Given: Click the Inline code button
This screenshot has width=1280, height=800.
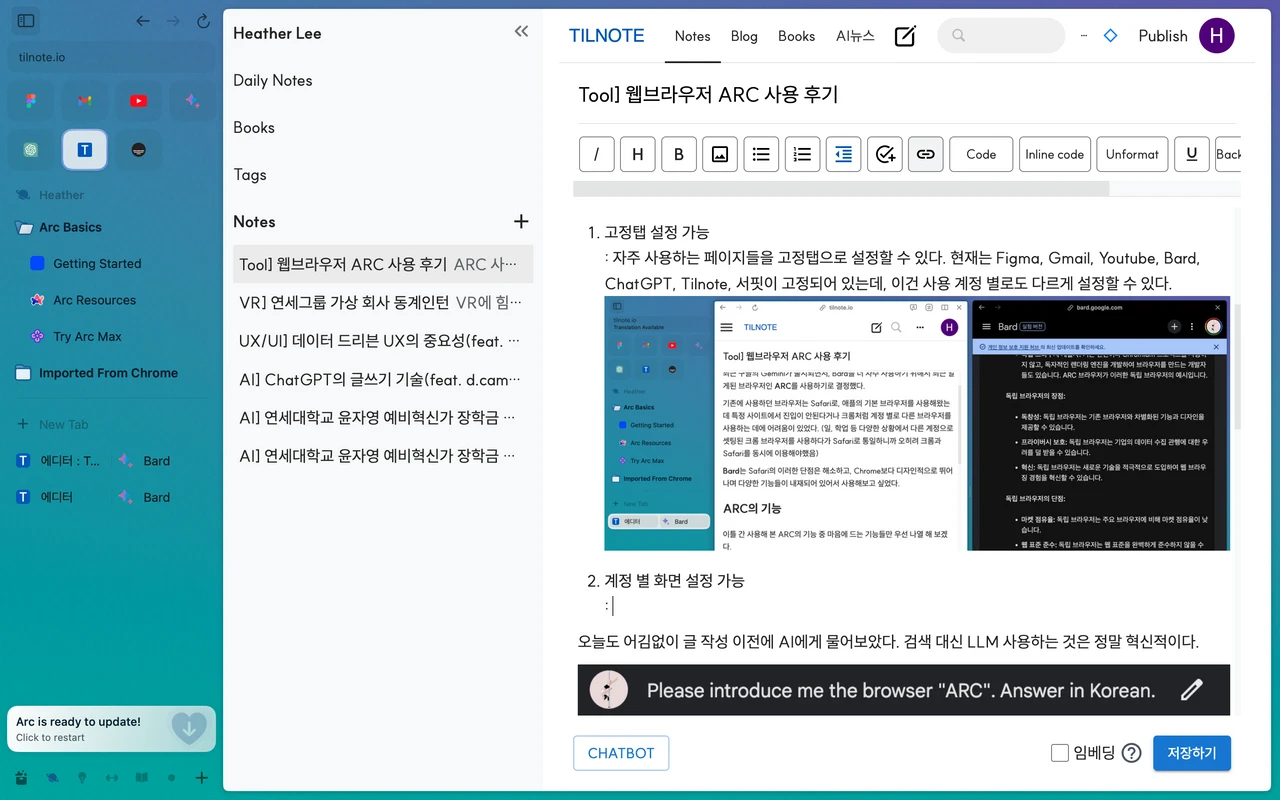Looking at the screenshot, I should [1054, 154].
